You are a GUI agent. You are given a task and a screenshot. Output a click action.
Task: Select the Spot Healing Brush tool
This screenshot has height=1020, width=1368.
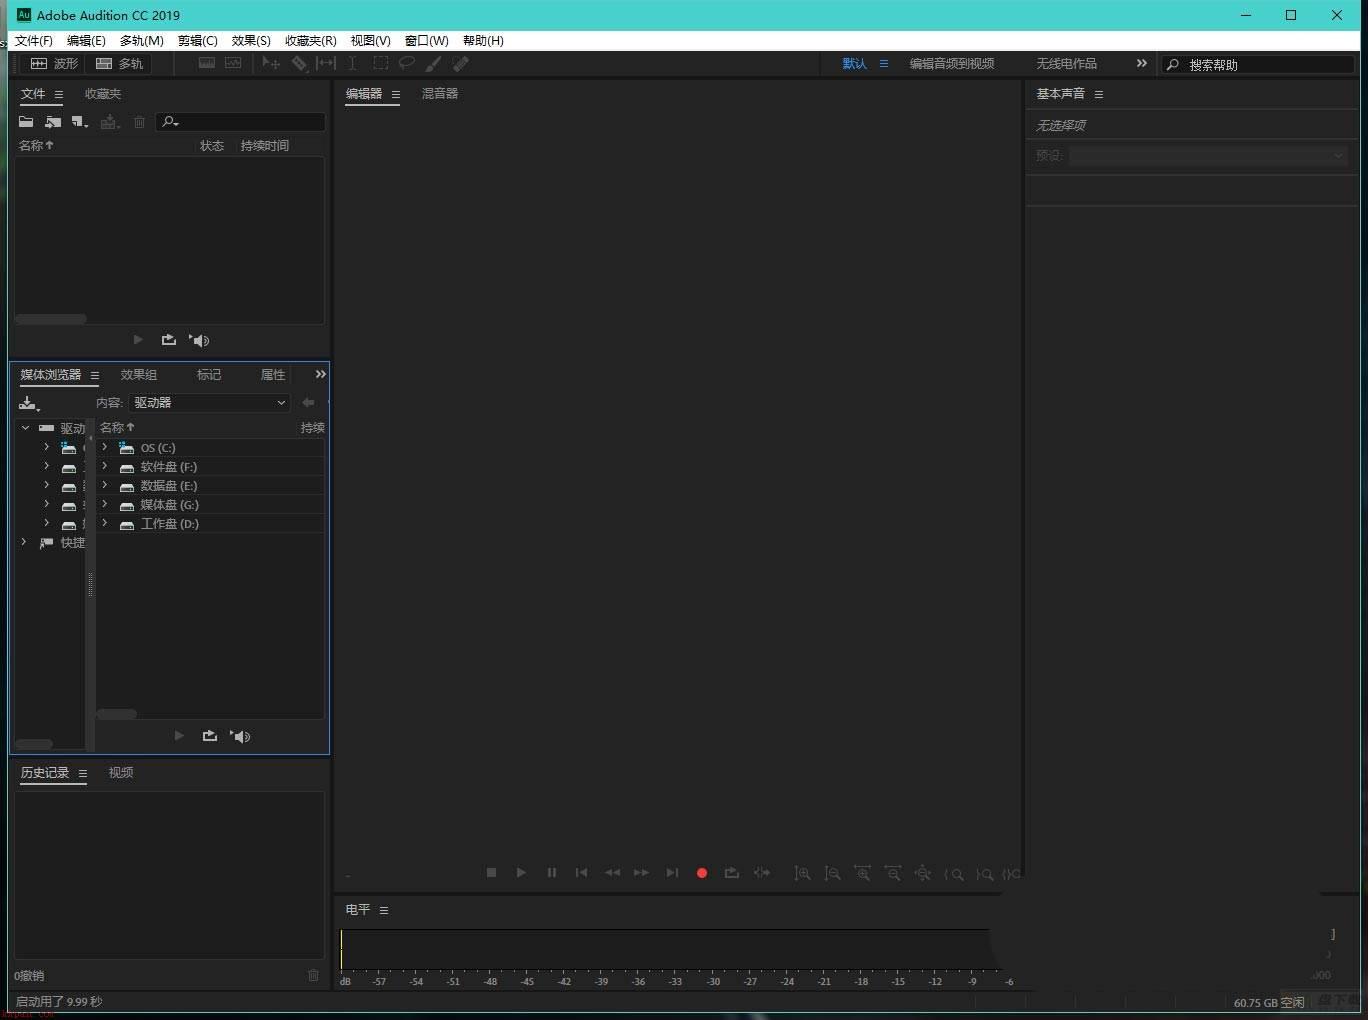tap(460, 63)
